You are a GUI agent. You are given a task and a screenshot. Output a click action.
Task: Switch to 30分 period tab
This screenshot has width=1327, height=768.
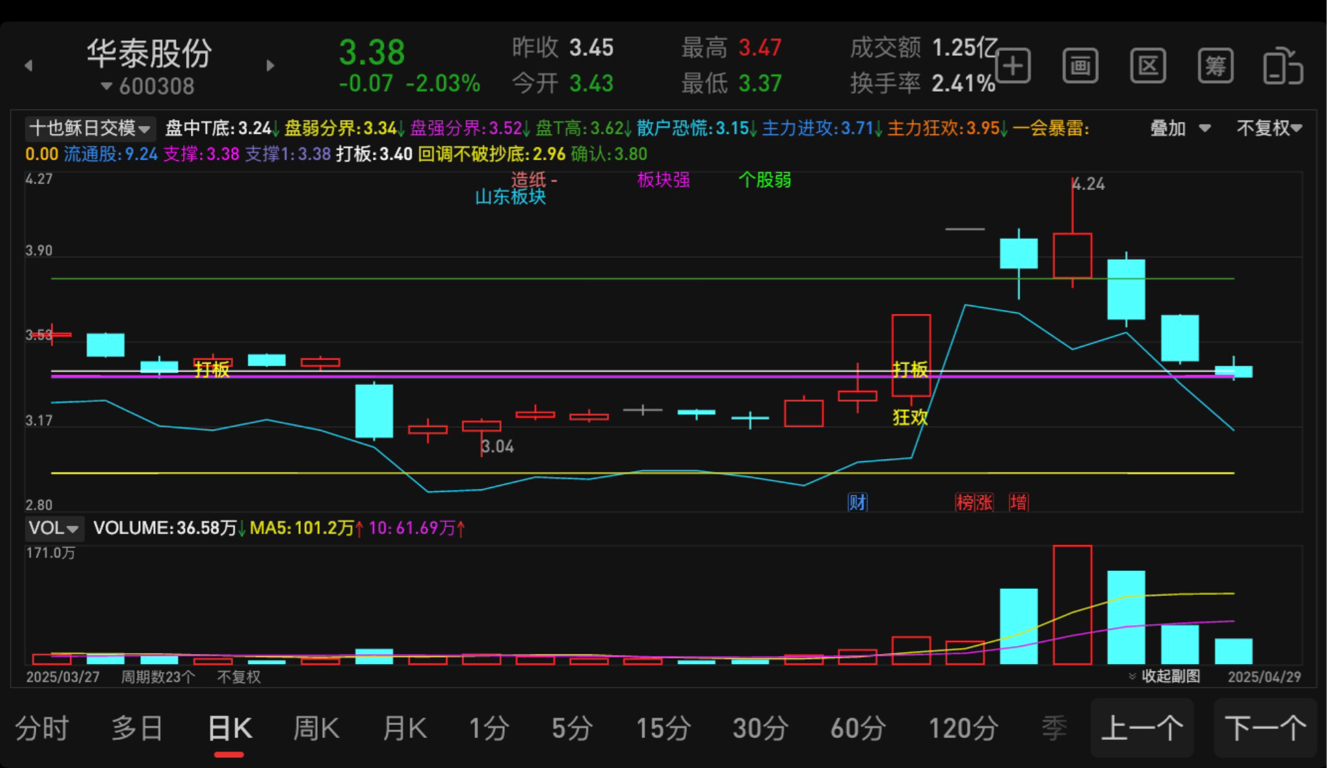coord(760,728)
